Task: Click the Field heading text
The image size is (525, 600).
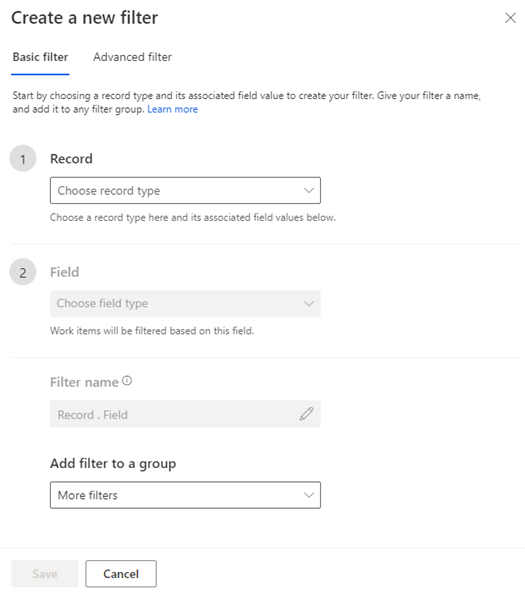Action: pyautogui.click(x=65, y=272)
